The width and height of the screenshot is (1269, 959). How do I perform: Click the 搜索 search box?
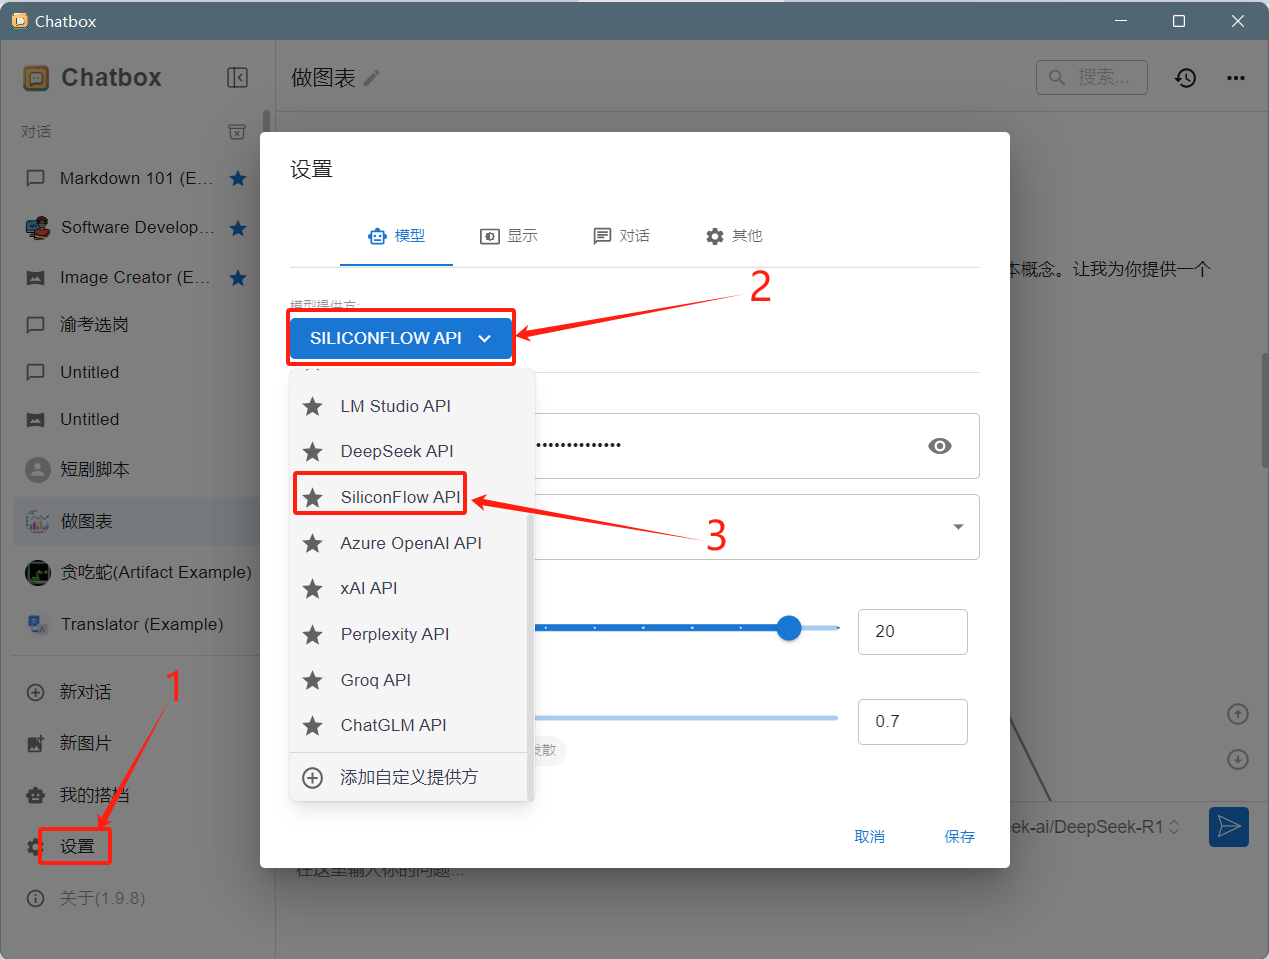[x=1092, y=77]
